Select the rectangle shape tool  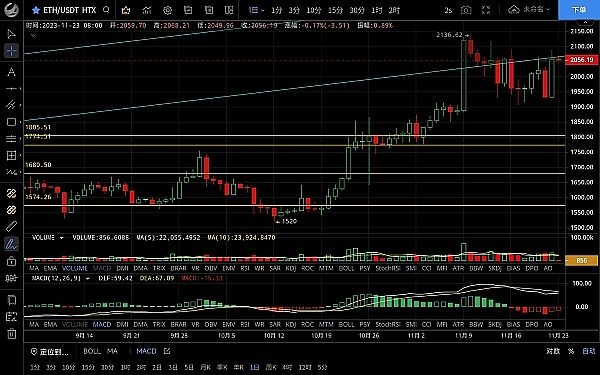coord(11,122)
